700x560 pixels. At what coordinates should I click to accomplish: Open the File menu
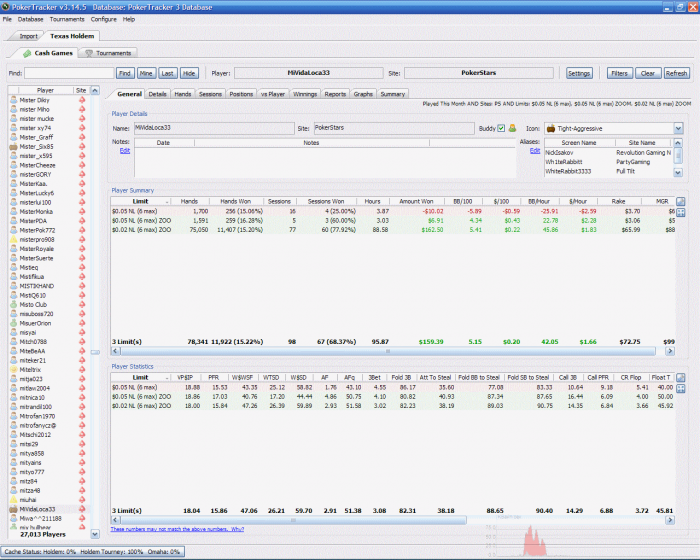coord(7,19)
